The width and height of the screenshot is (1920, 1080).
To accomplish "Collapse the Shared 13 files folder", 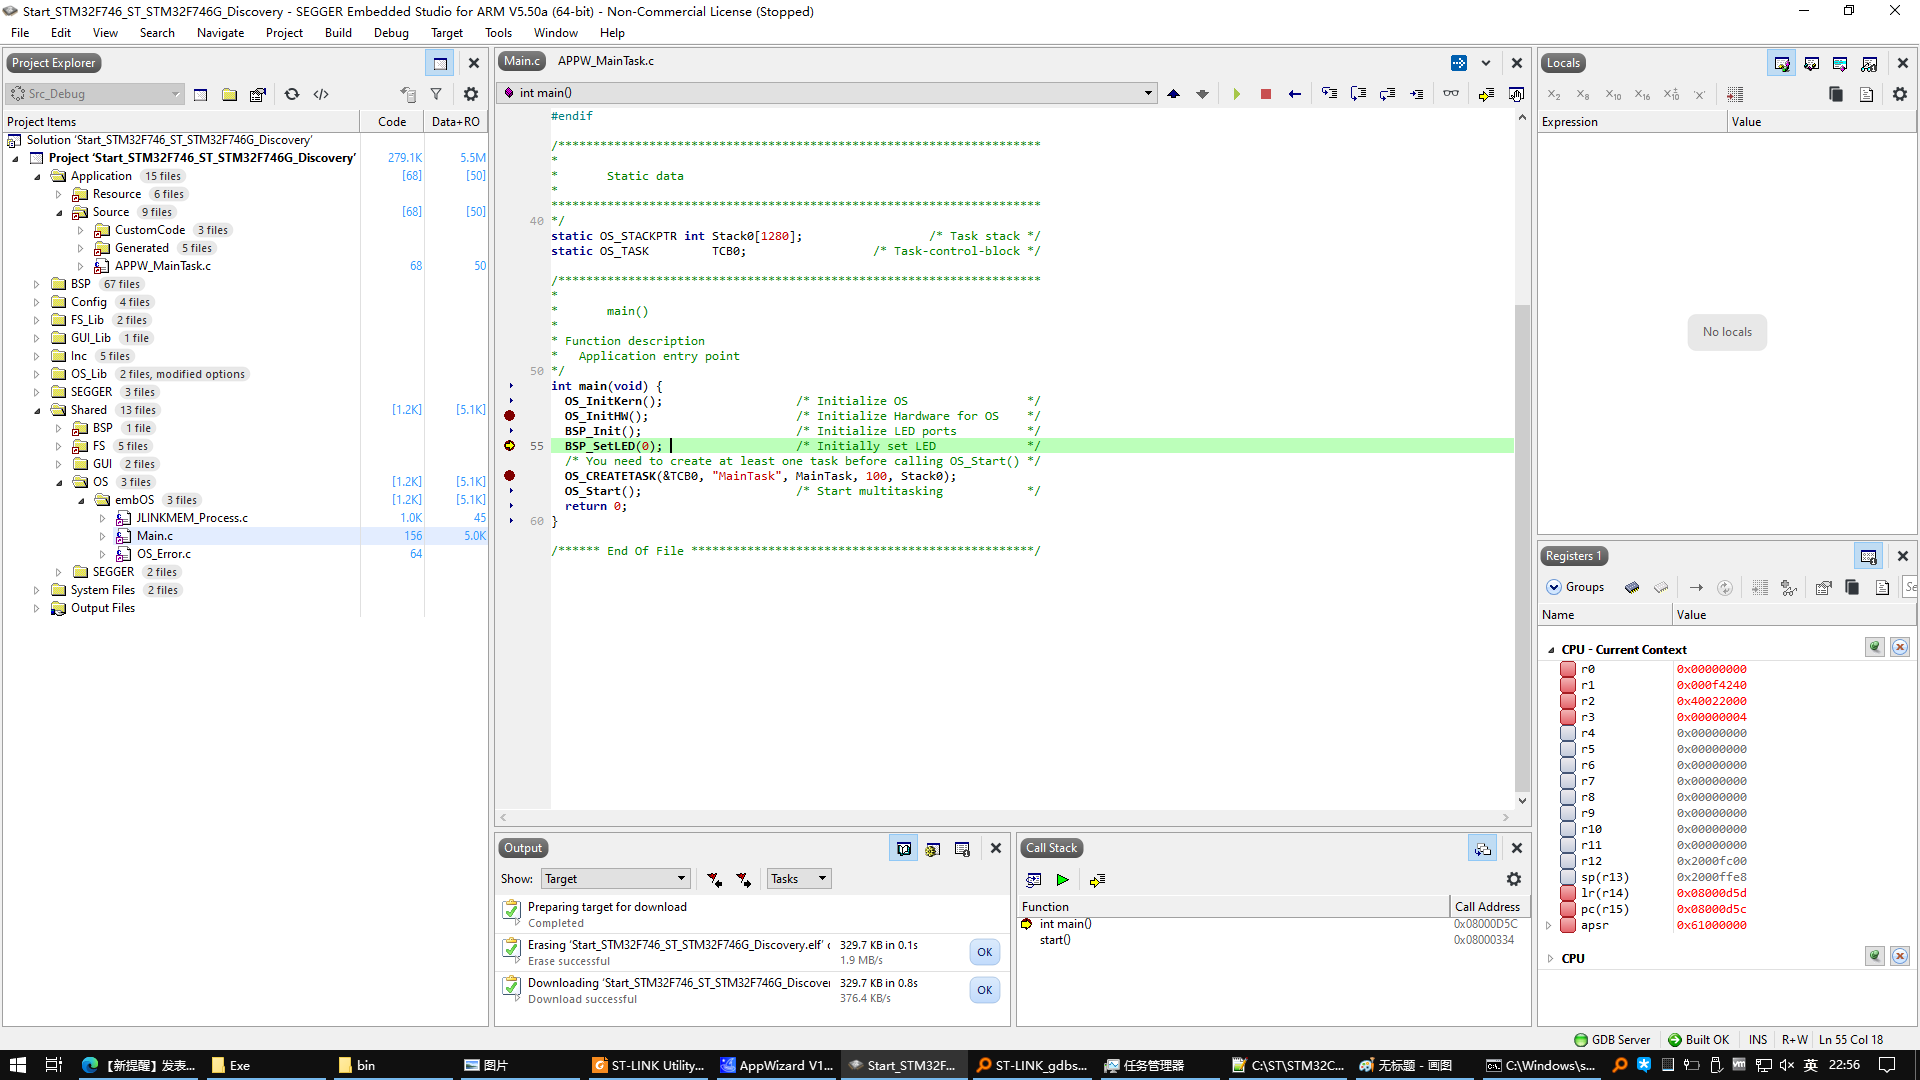I will (36, 410).
